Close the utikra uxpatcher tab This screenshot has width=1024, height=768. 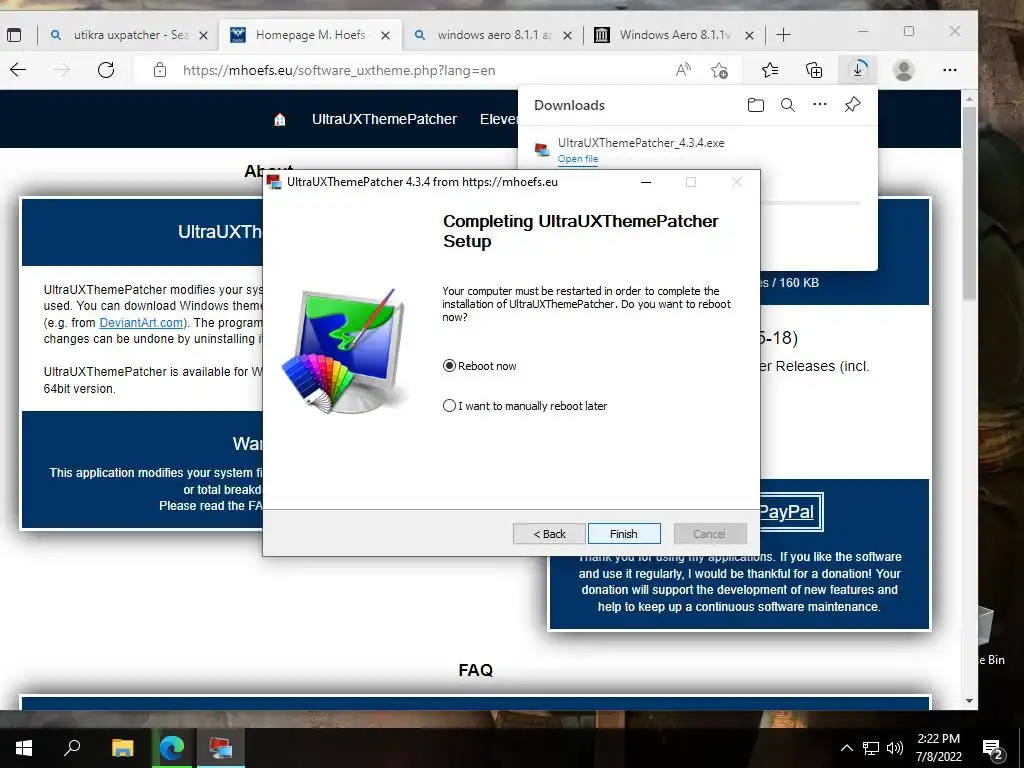(x=204, y=35)
